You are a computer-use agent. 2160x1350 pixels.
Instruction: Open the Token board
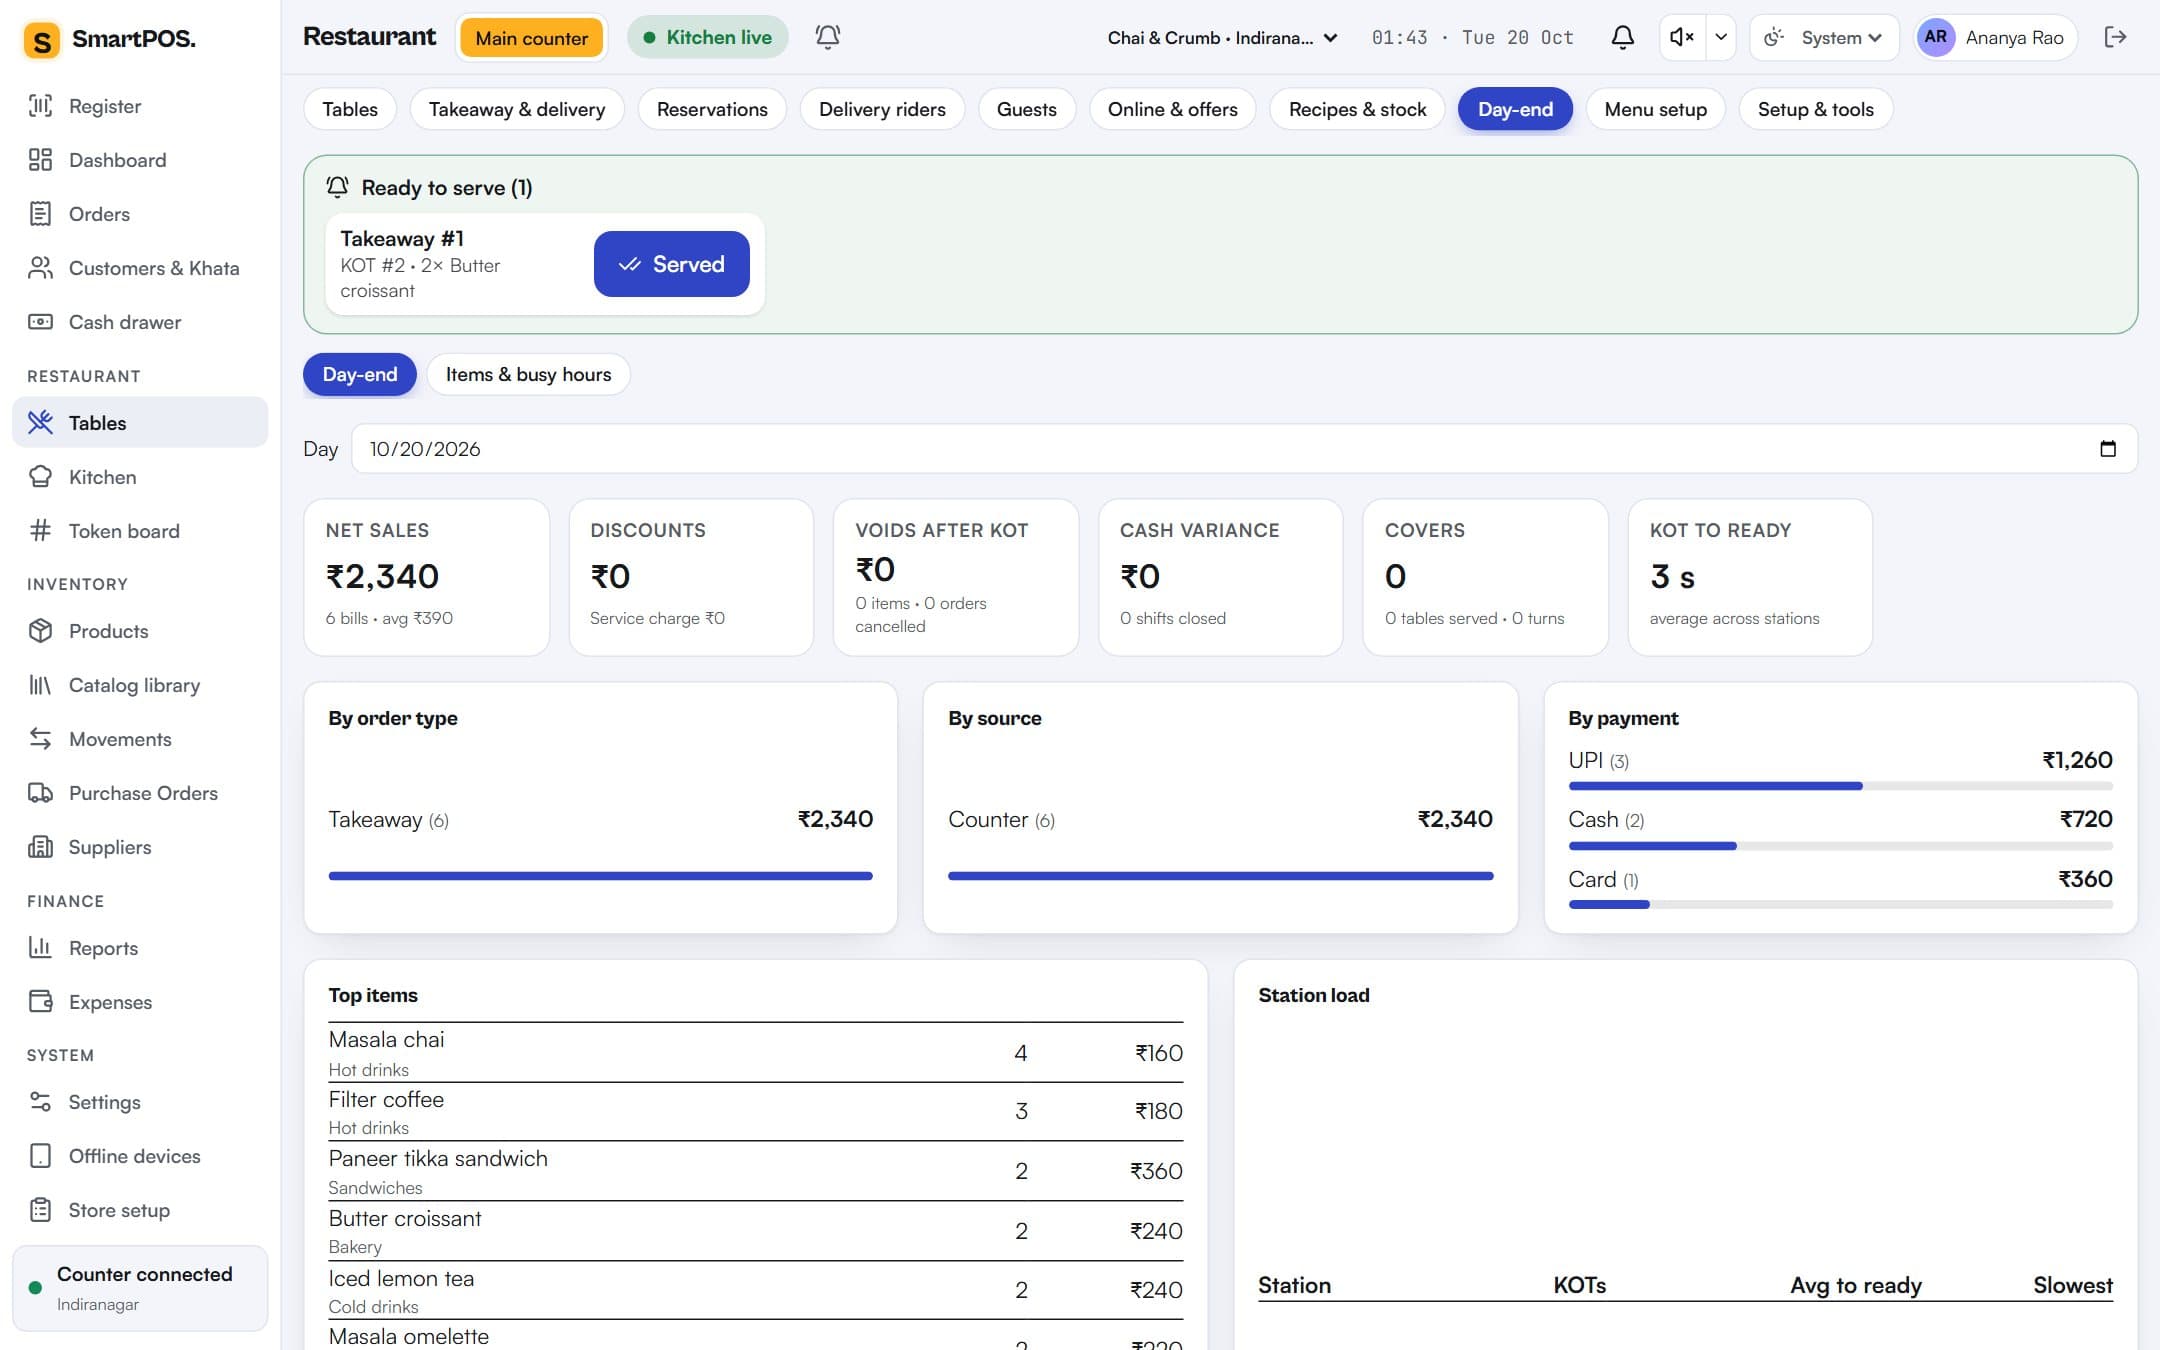pos(140,531)
